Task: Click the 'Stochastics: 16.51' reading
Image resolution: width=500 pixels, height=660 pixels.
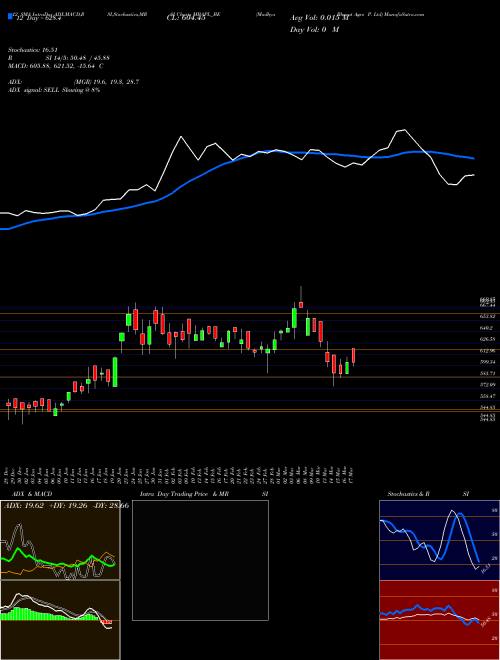Action: click(33, 50)
